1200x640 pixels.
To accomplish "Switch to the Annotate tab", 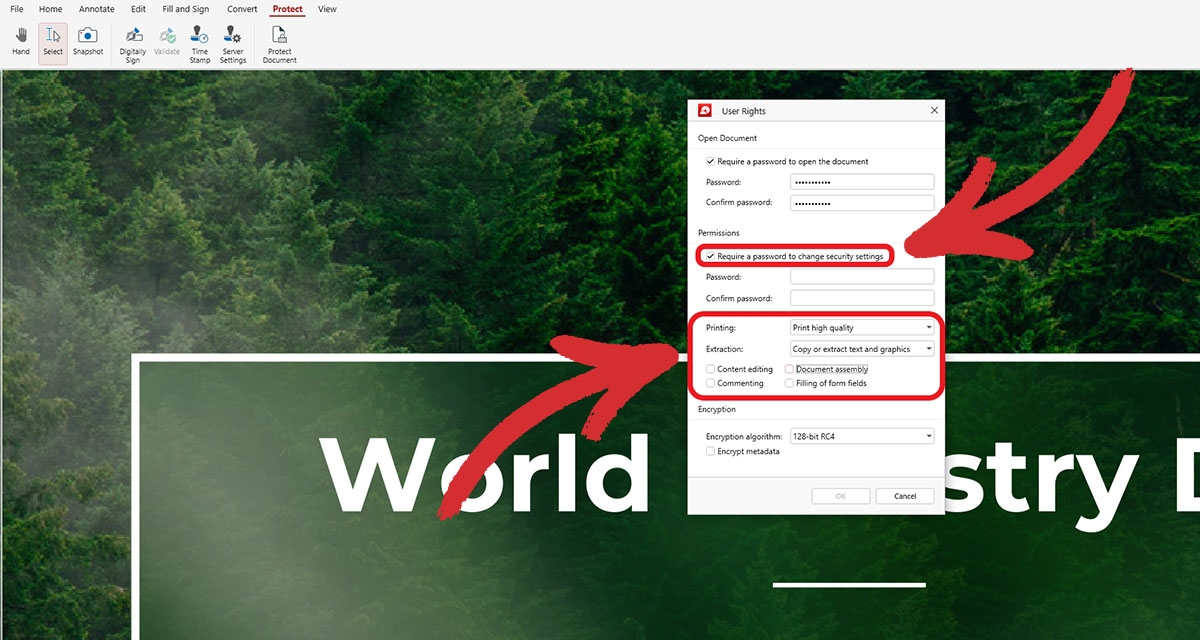I will (97, 9).
